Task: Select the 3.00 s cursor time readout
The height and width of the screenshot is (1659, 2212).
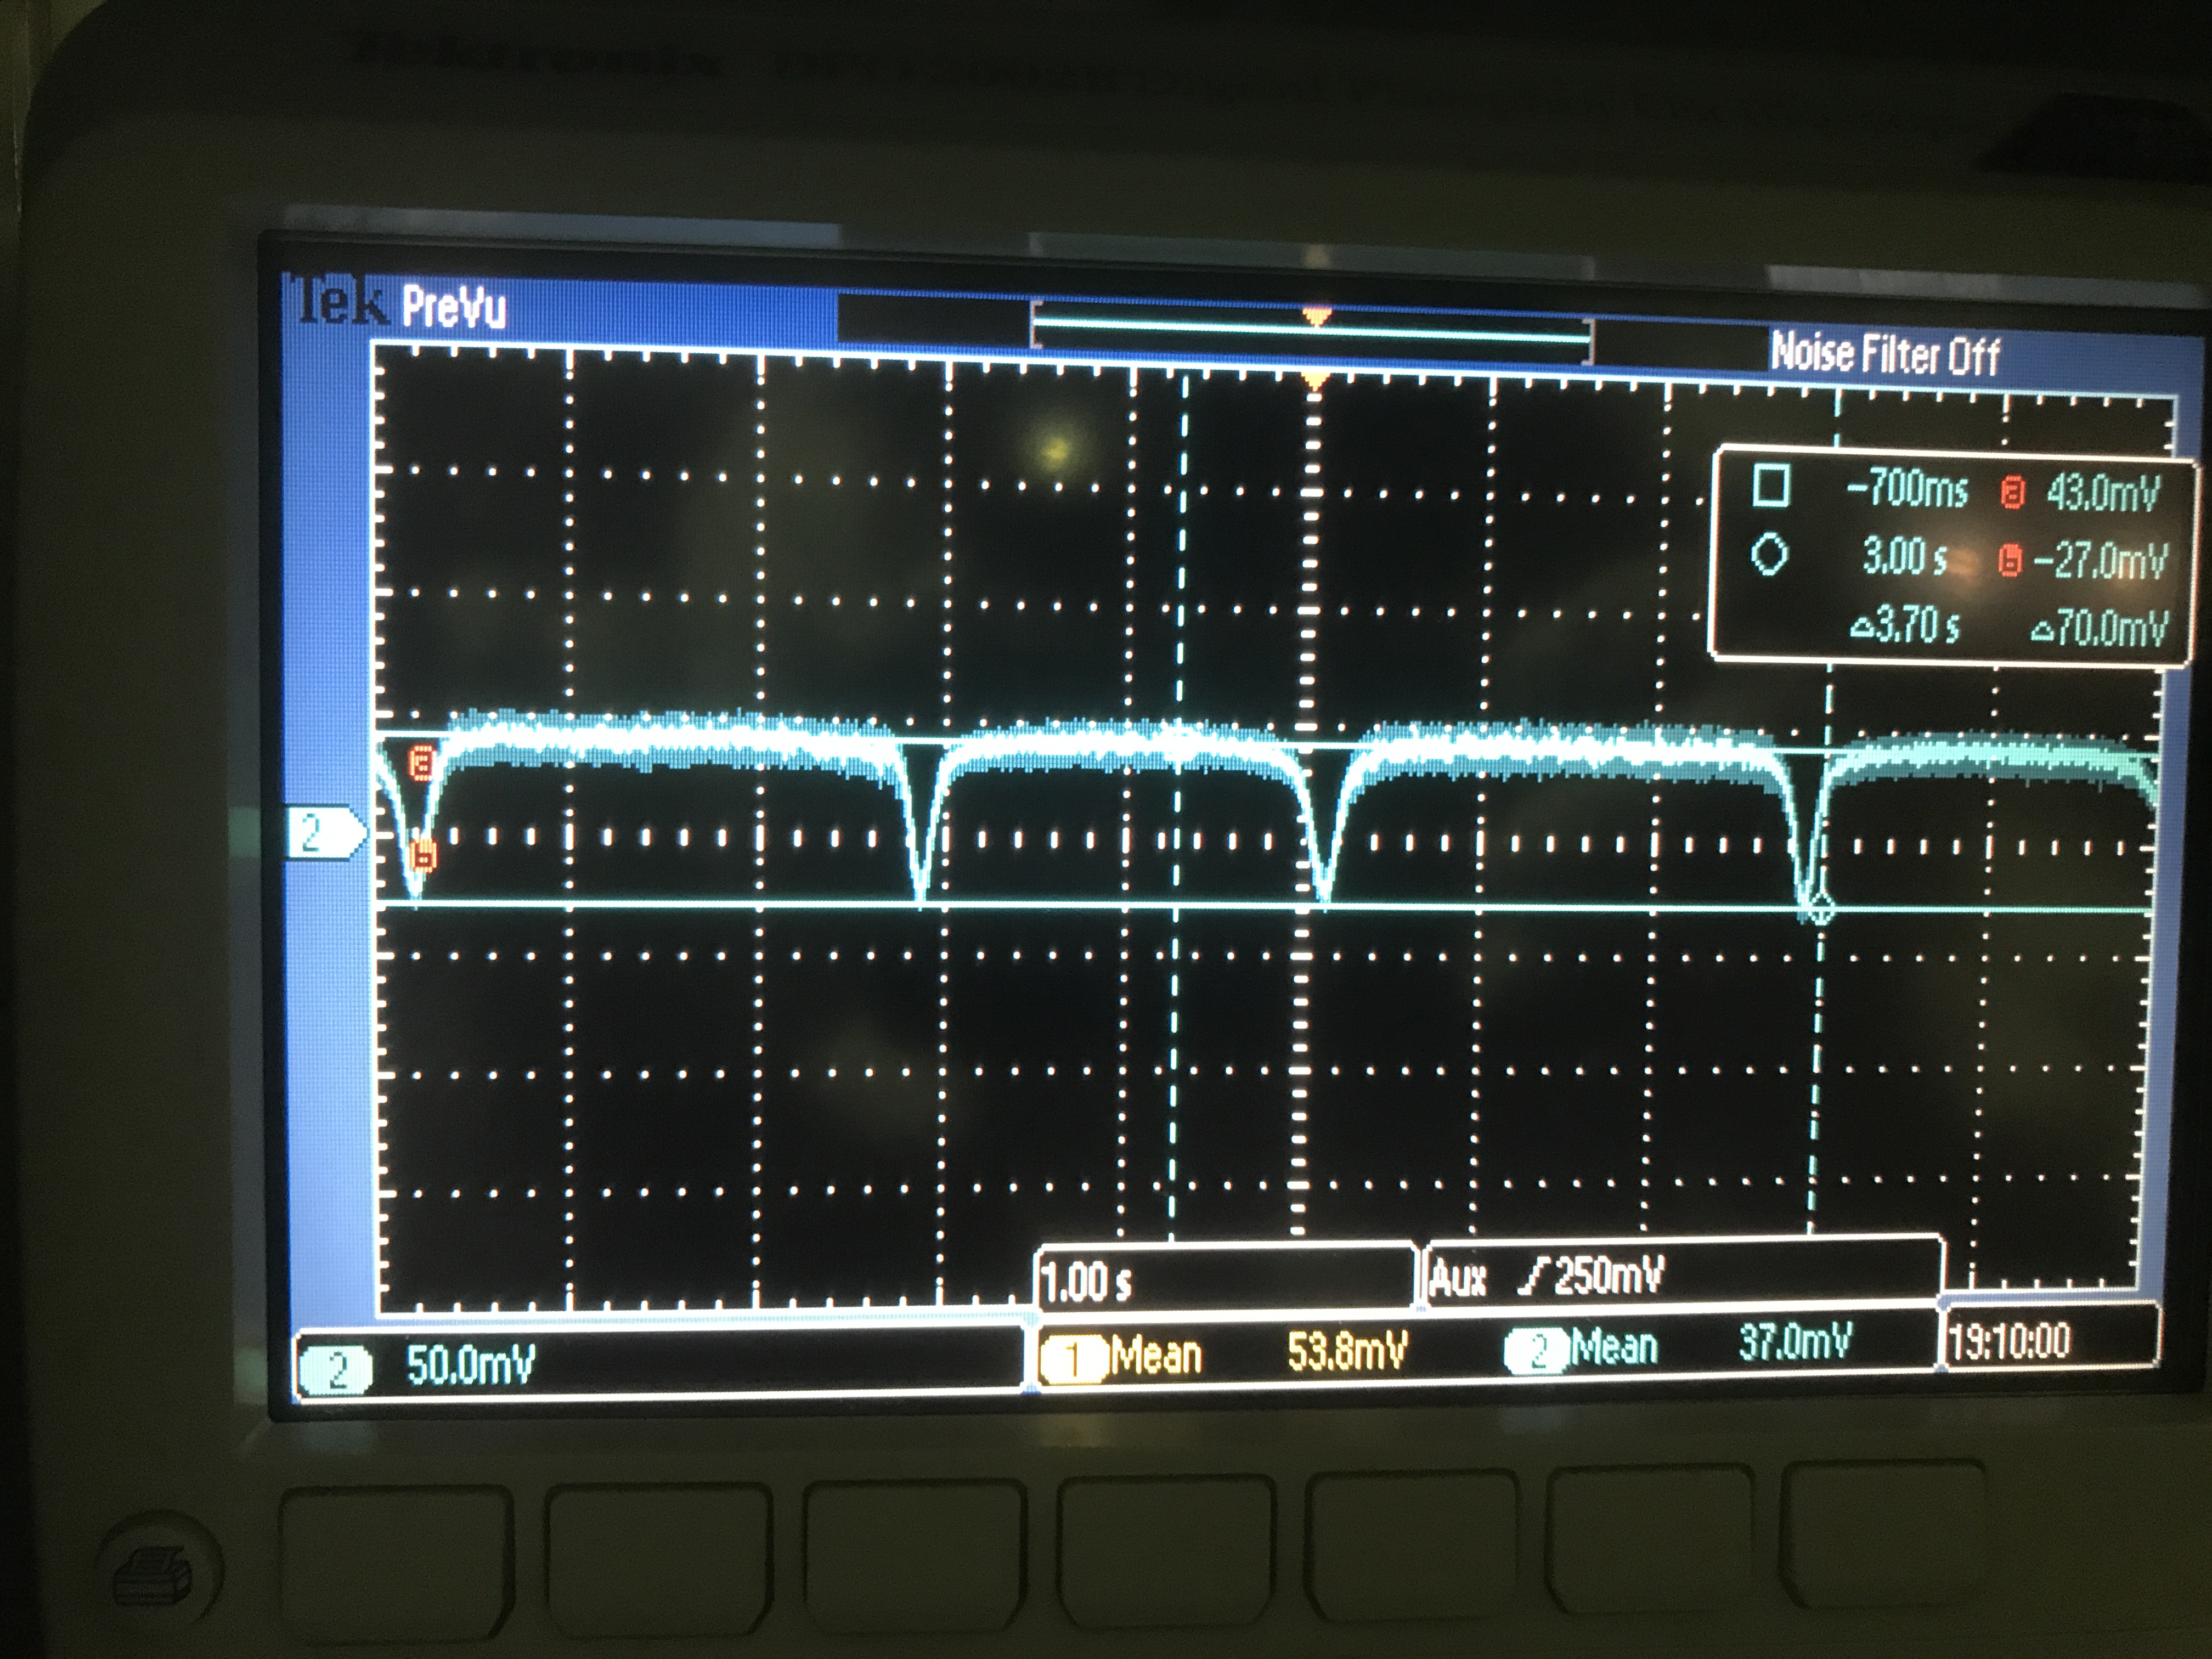Action: (1904, 555)
